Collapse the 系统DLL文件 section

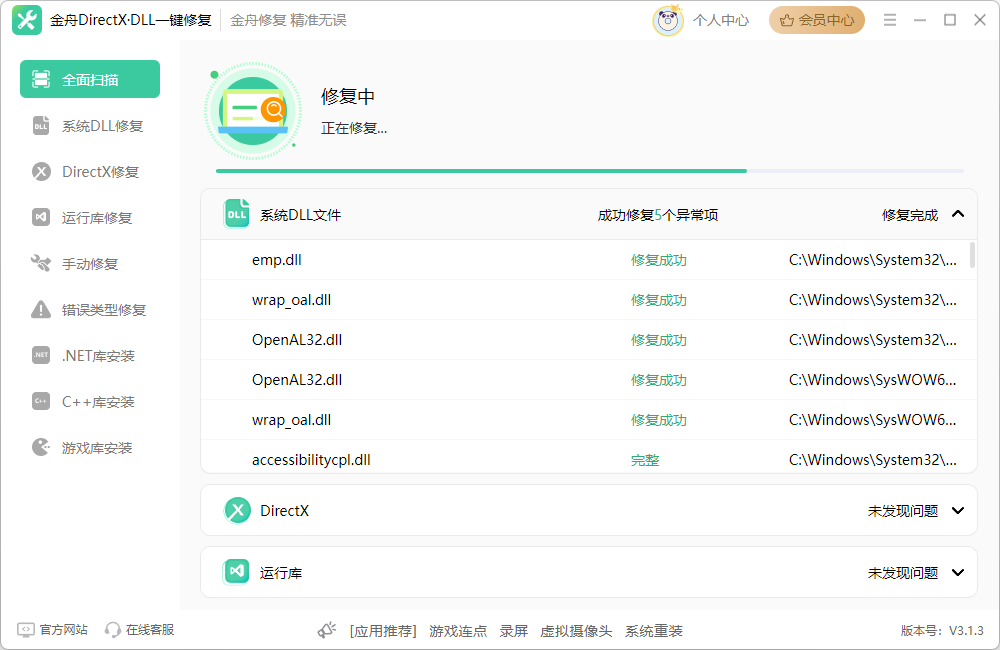[958, 214]
